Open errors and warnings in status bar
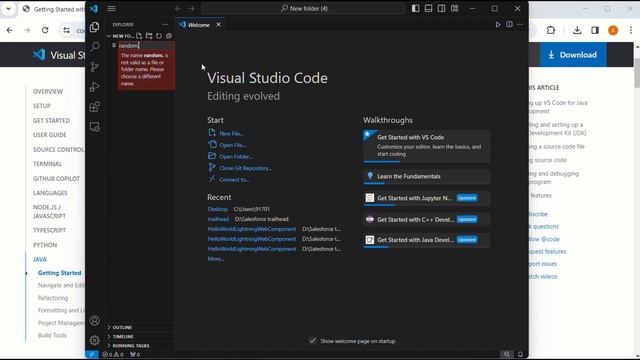The image size is (640, 360). (x=113, y=354)
